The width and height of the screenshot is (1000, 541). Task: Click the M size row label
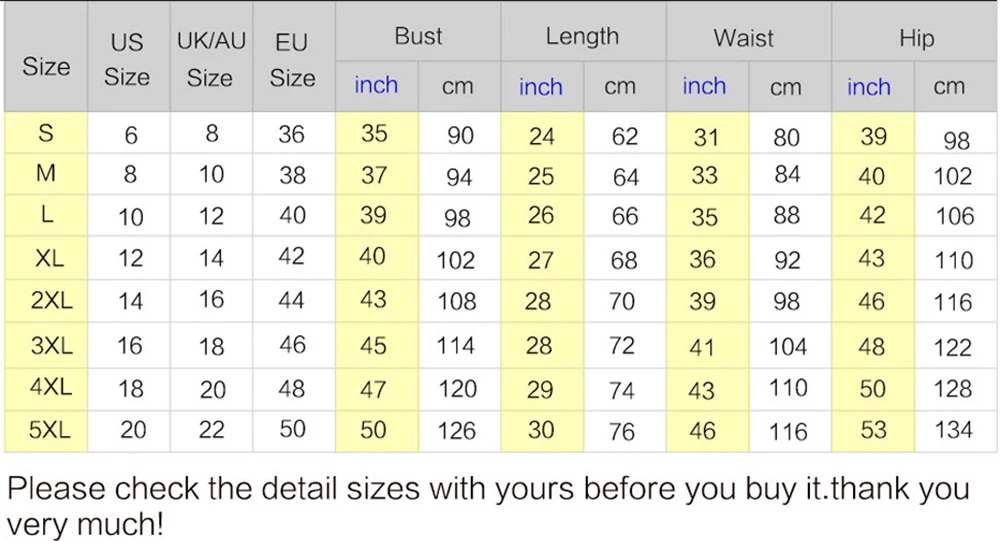click(46, 174)
